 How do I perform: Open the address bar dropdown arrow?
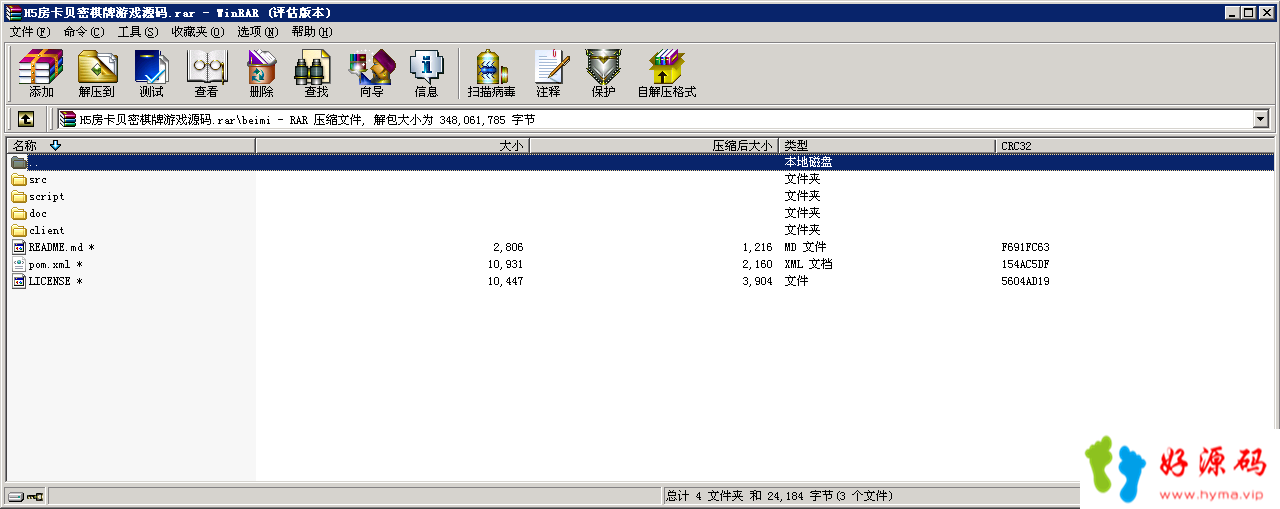point(1260,119)
